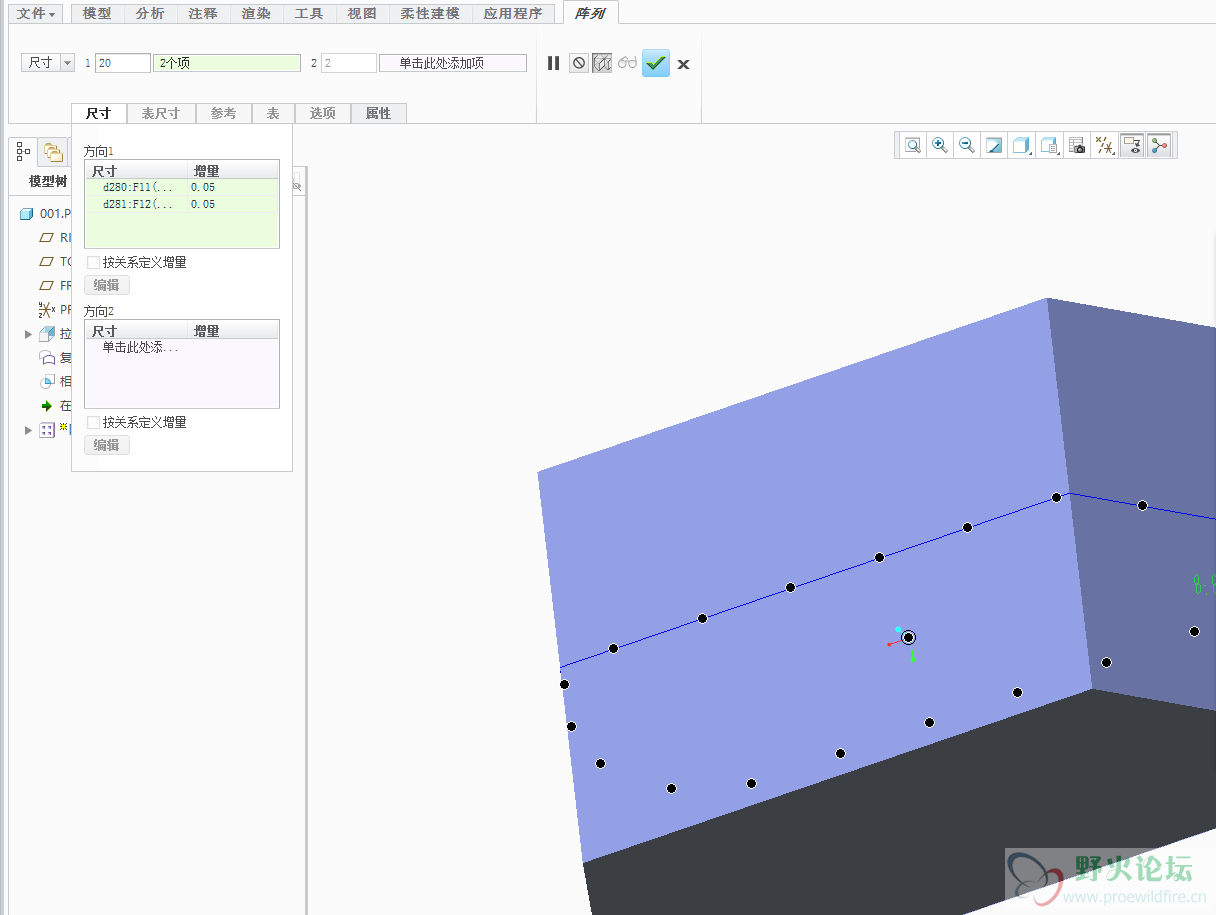Click the Zoom Out magnifier icon

[967, 145]
